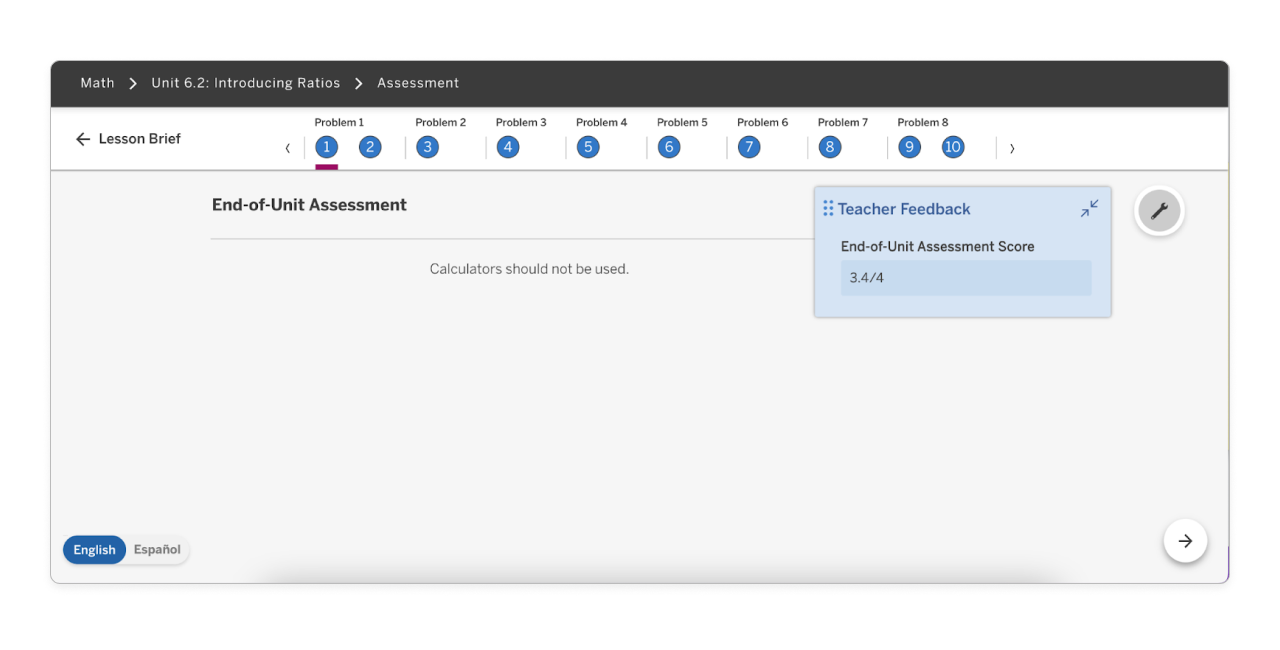Grab the Teacher Feedback drag handle
This screenshot has height=650, width=1280.
click(x=828, y=208)
